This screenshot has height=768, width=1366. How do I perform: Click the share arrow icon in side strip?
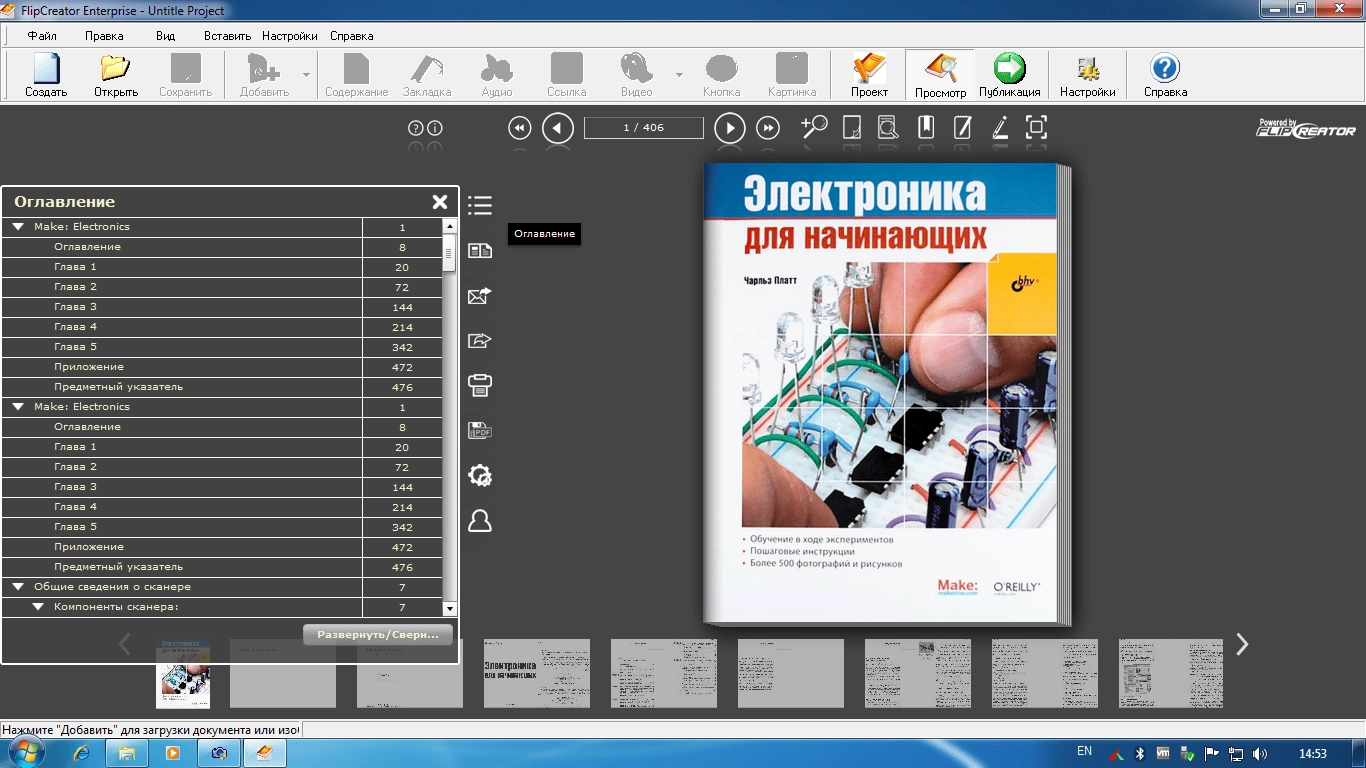point(480,341)
